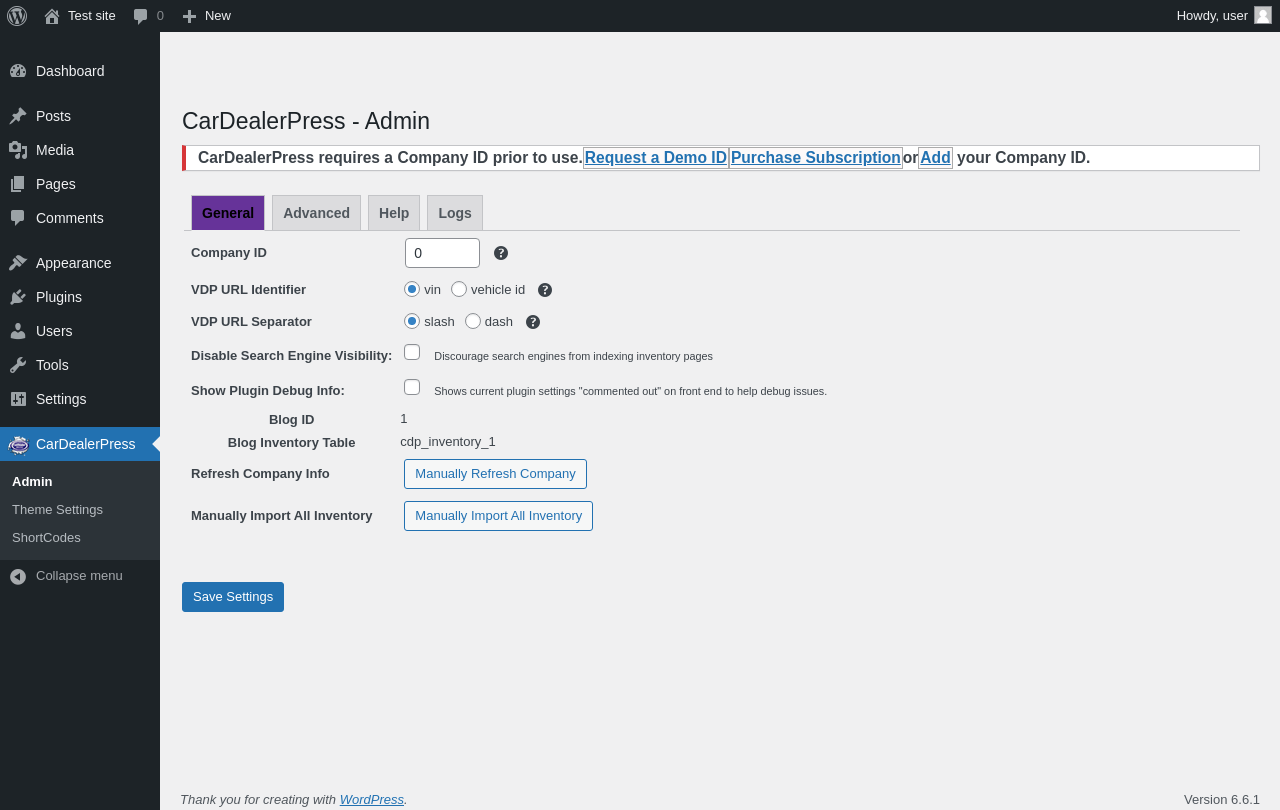Open the Plugins menu label
This screenshot has height=810, width=1280.
59,297
